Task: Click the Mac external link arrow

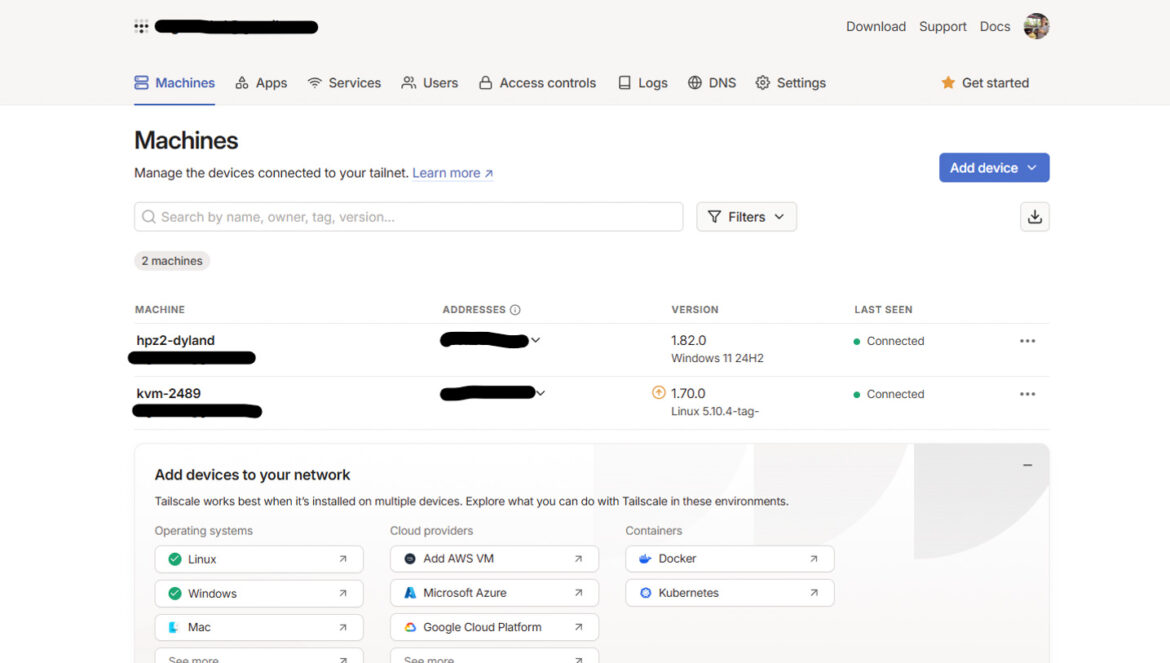Action: click(343, 627)
